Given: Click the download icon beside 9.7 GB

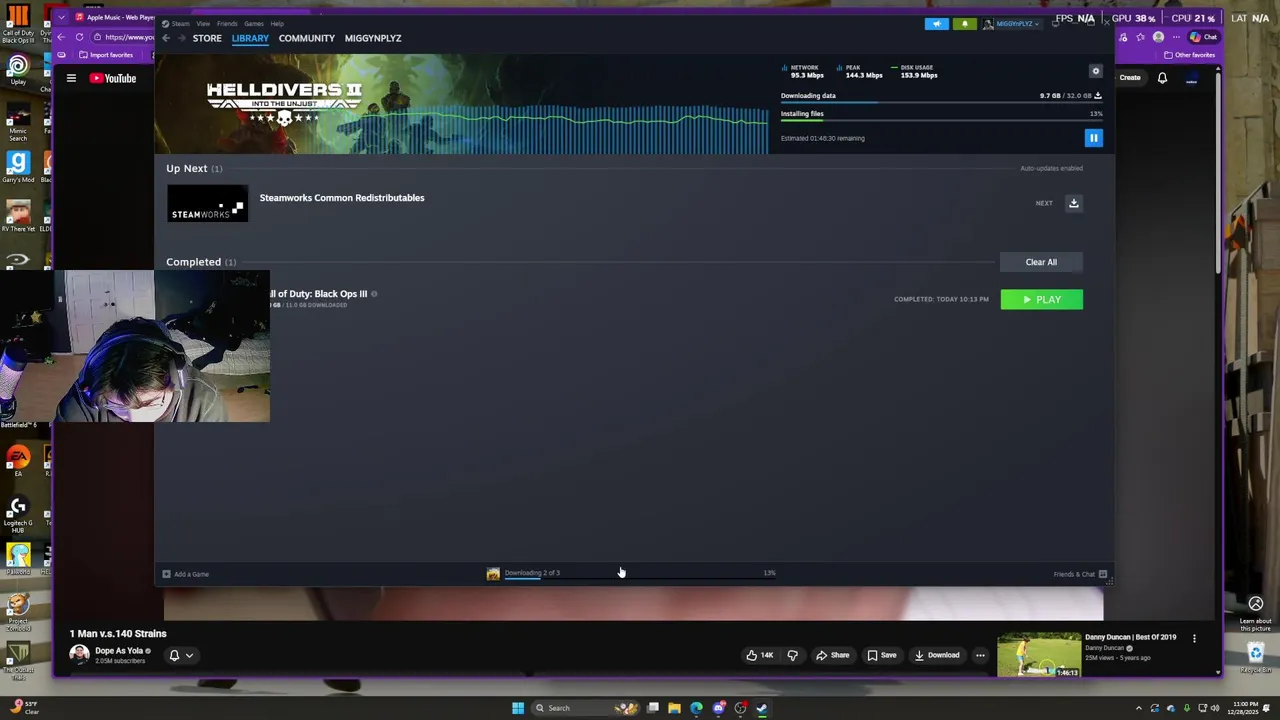Looking at the screenshot, I should tap(1097, 96).
